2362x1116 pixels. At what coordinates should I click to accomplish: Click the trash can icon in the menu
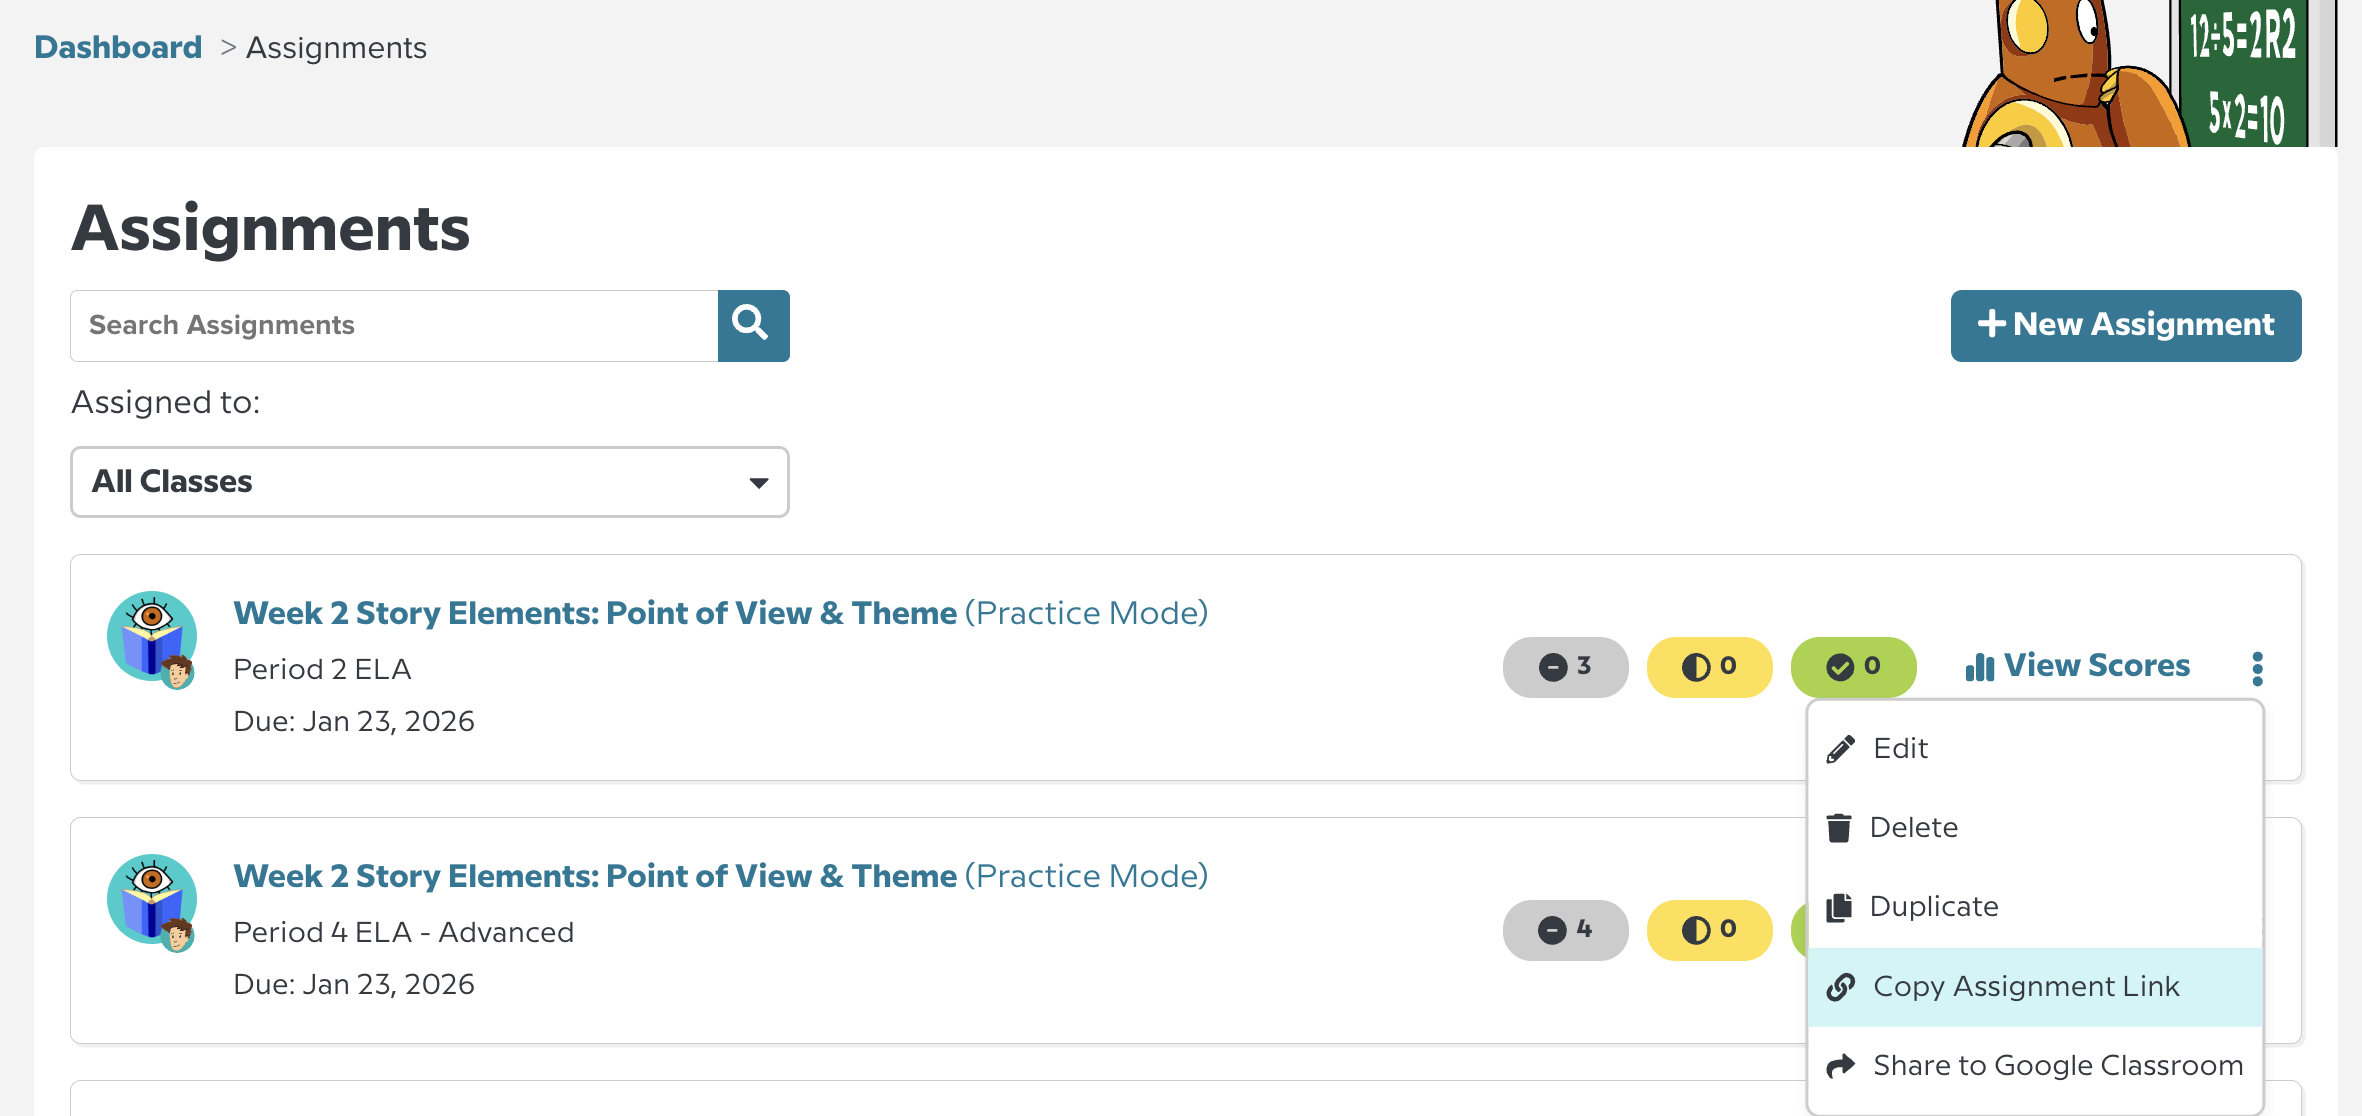point(1840,827)
